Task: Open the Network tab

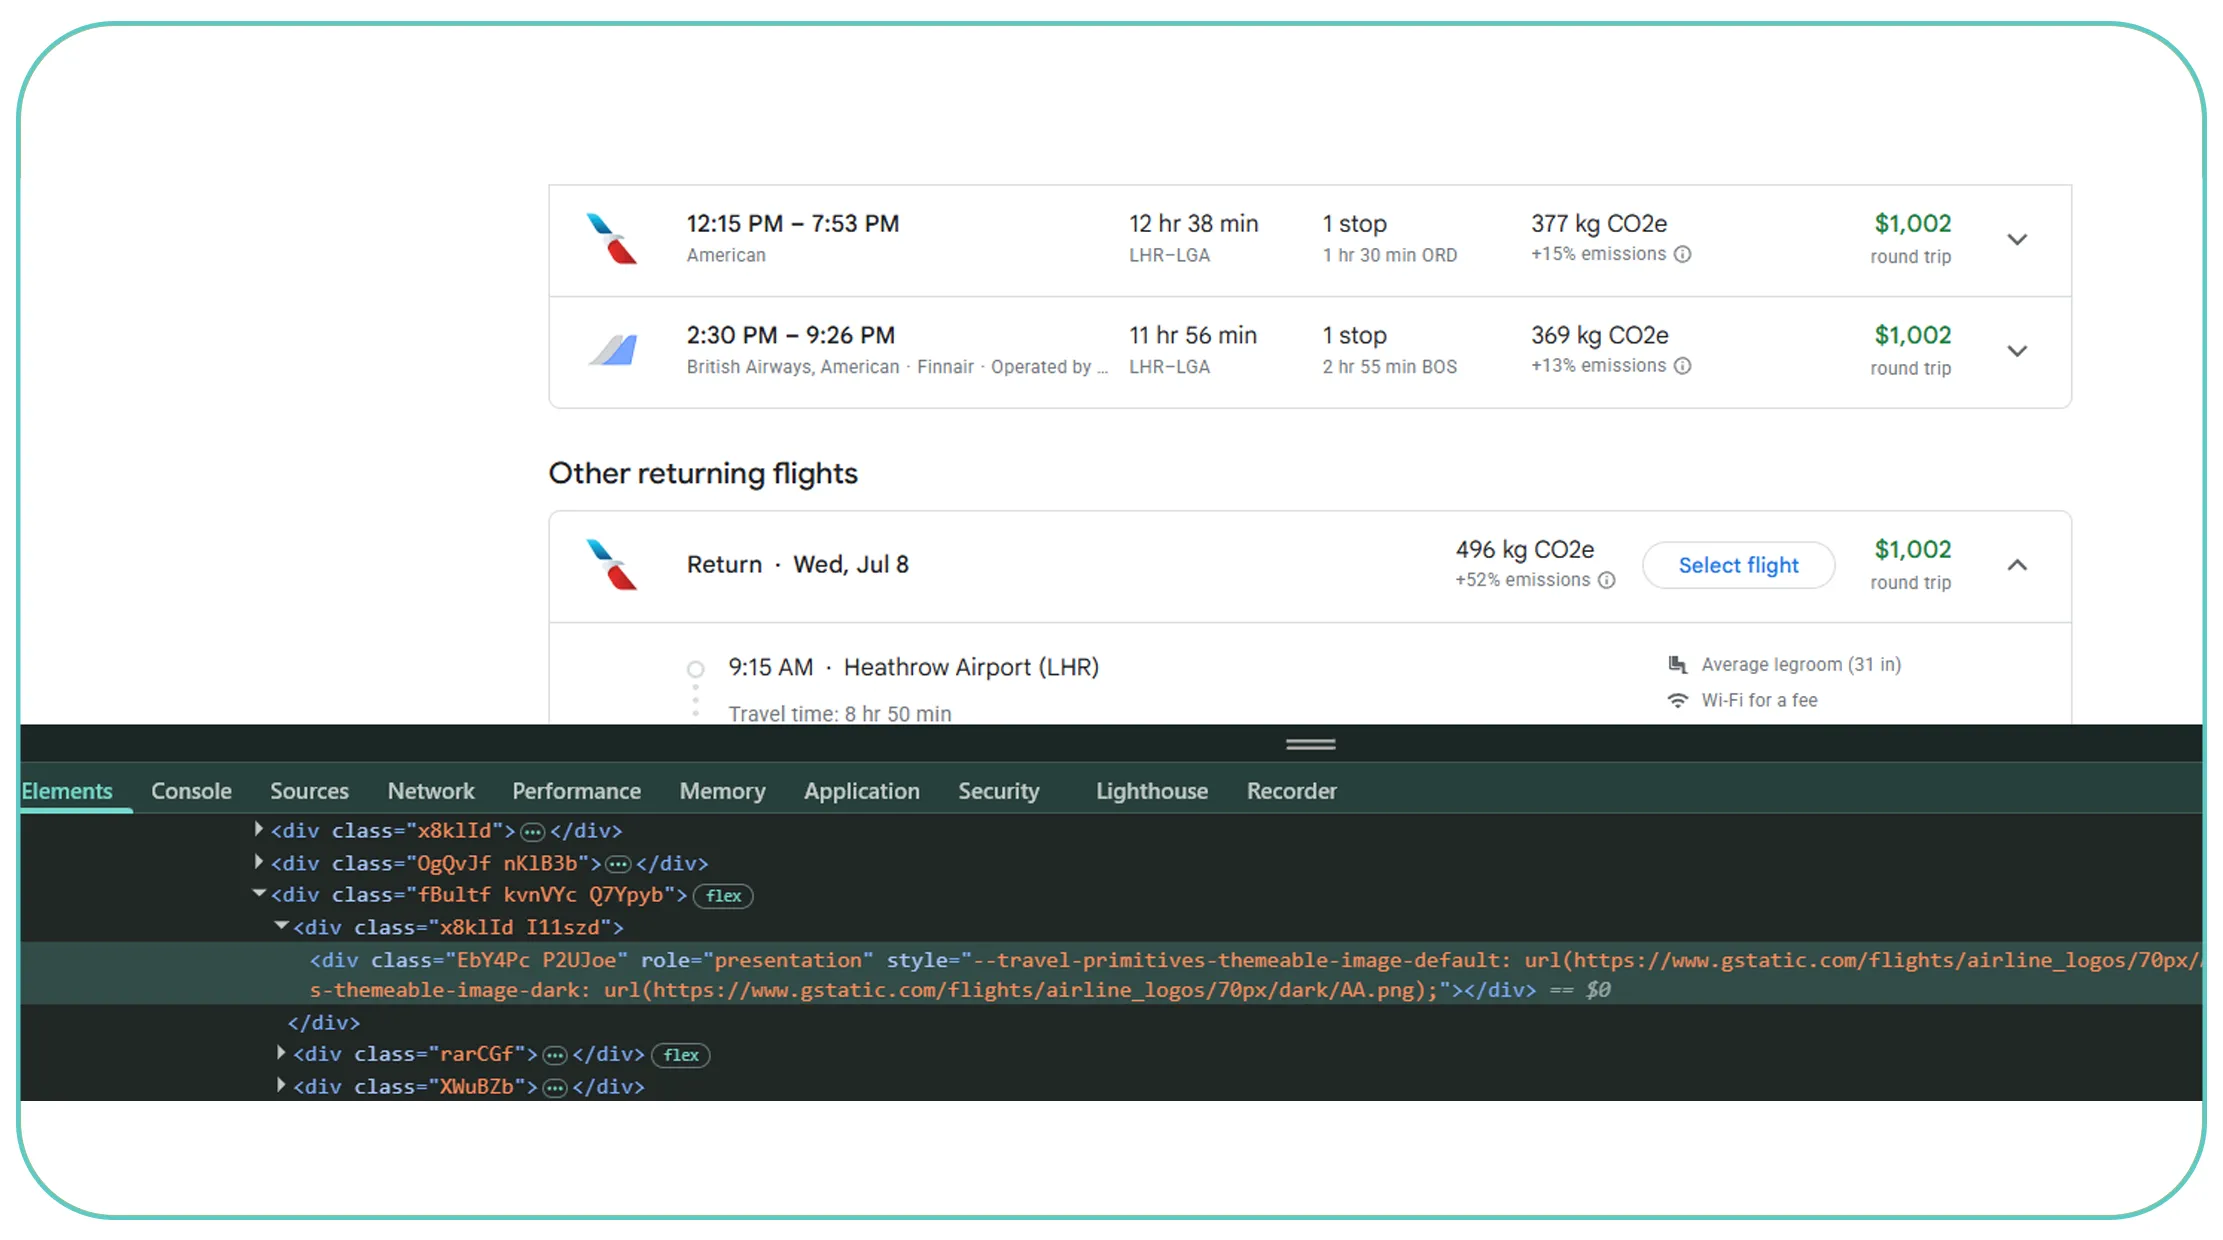Action: click(x=431, y=791)
